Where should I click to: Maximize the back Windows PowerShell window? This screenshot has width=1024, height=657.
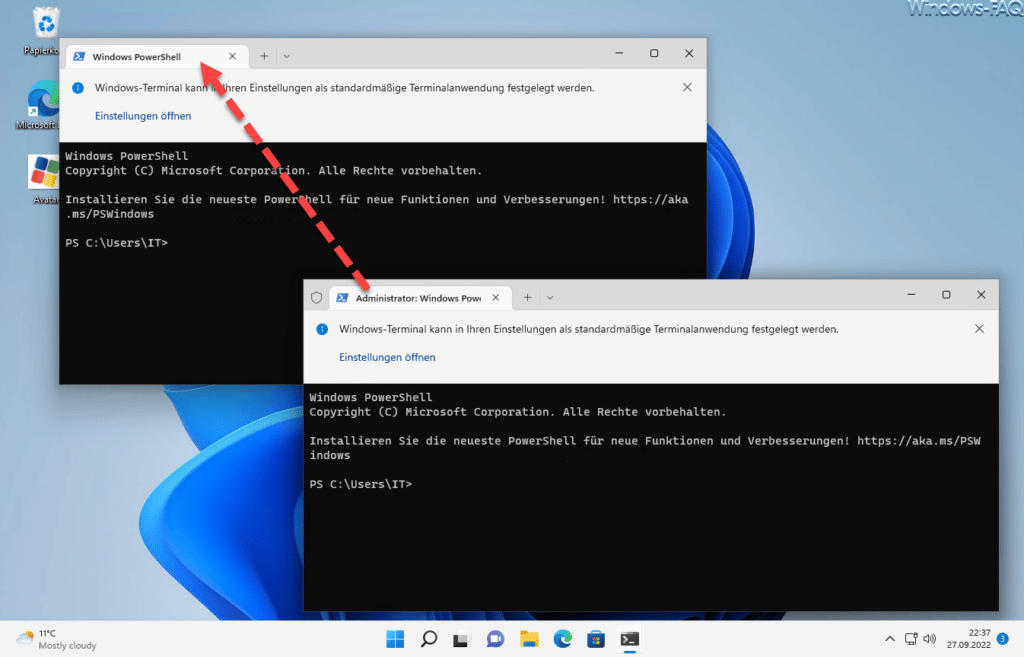[654, 54]
